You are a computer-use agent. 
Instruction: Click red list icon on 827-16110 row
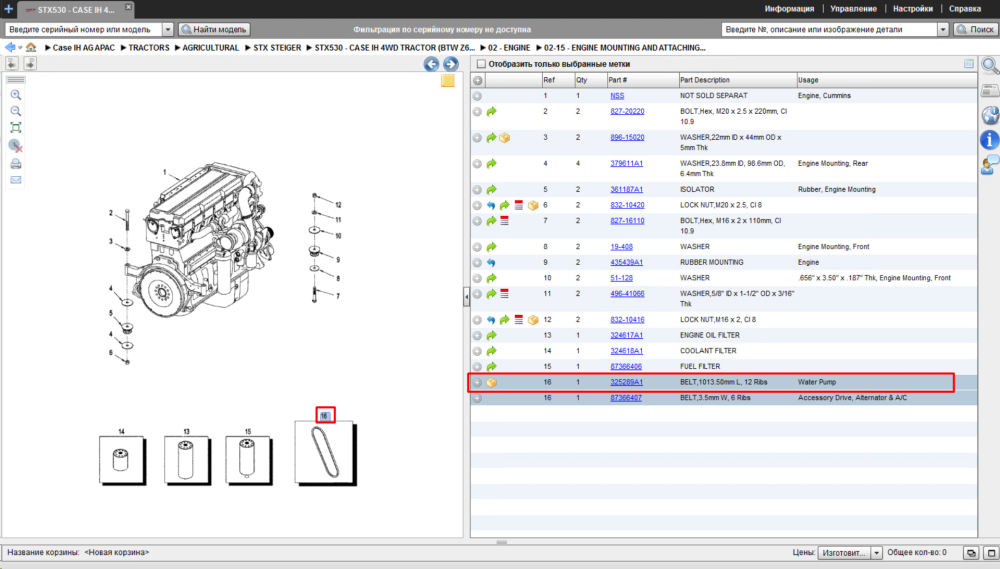(x=504, y=221)
